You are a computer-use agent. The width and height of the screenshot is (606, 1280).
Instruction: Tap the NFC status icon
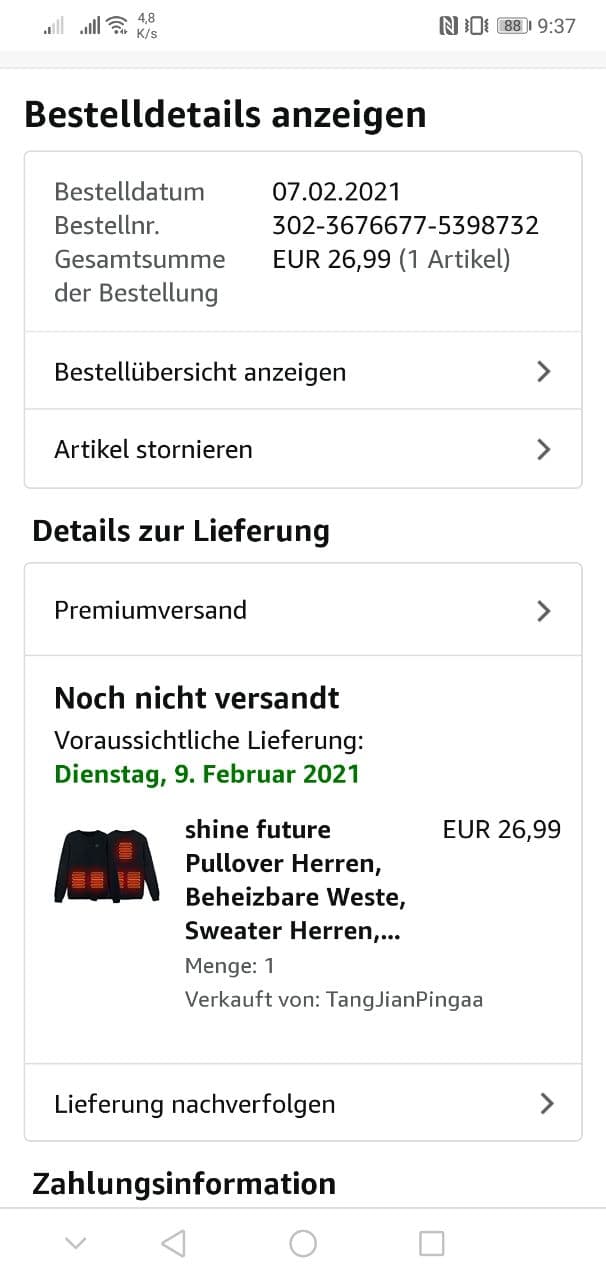449,26
